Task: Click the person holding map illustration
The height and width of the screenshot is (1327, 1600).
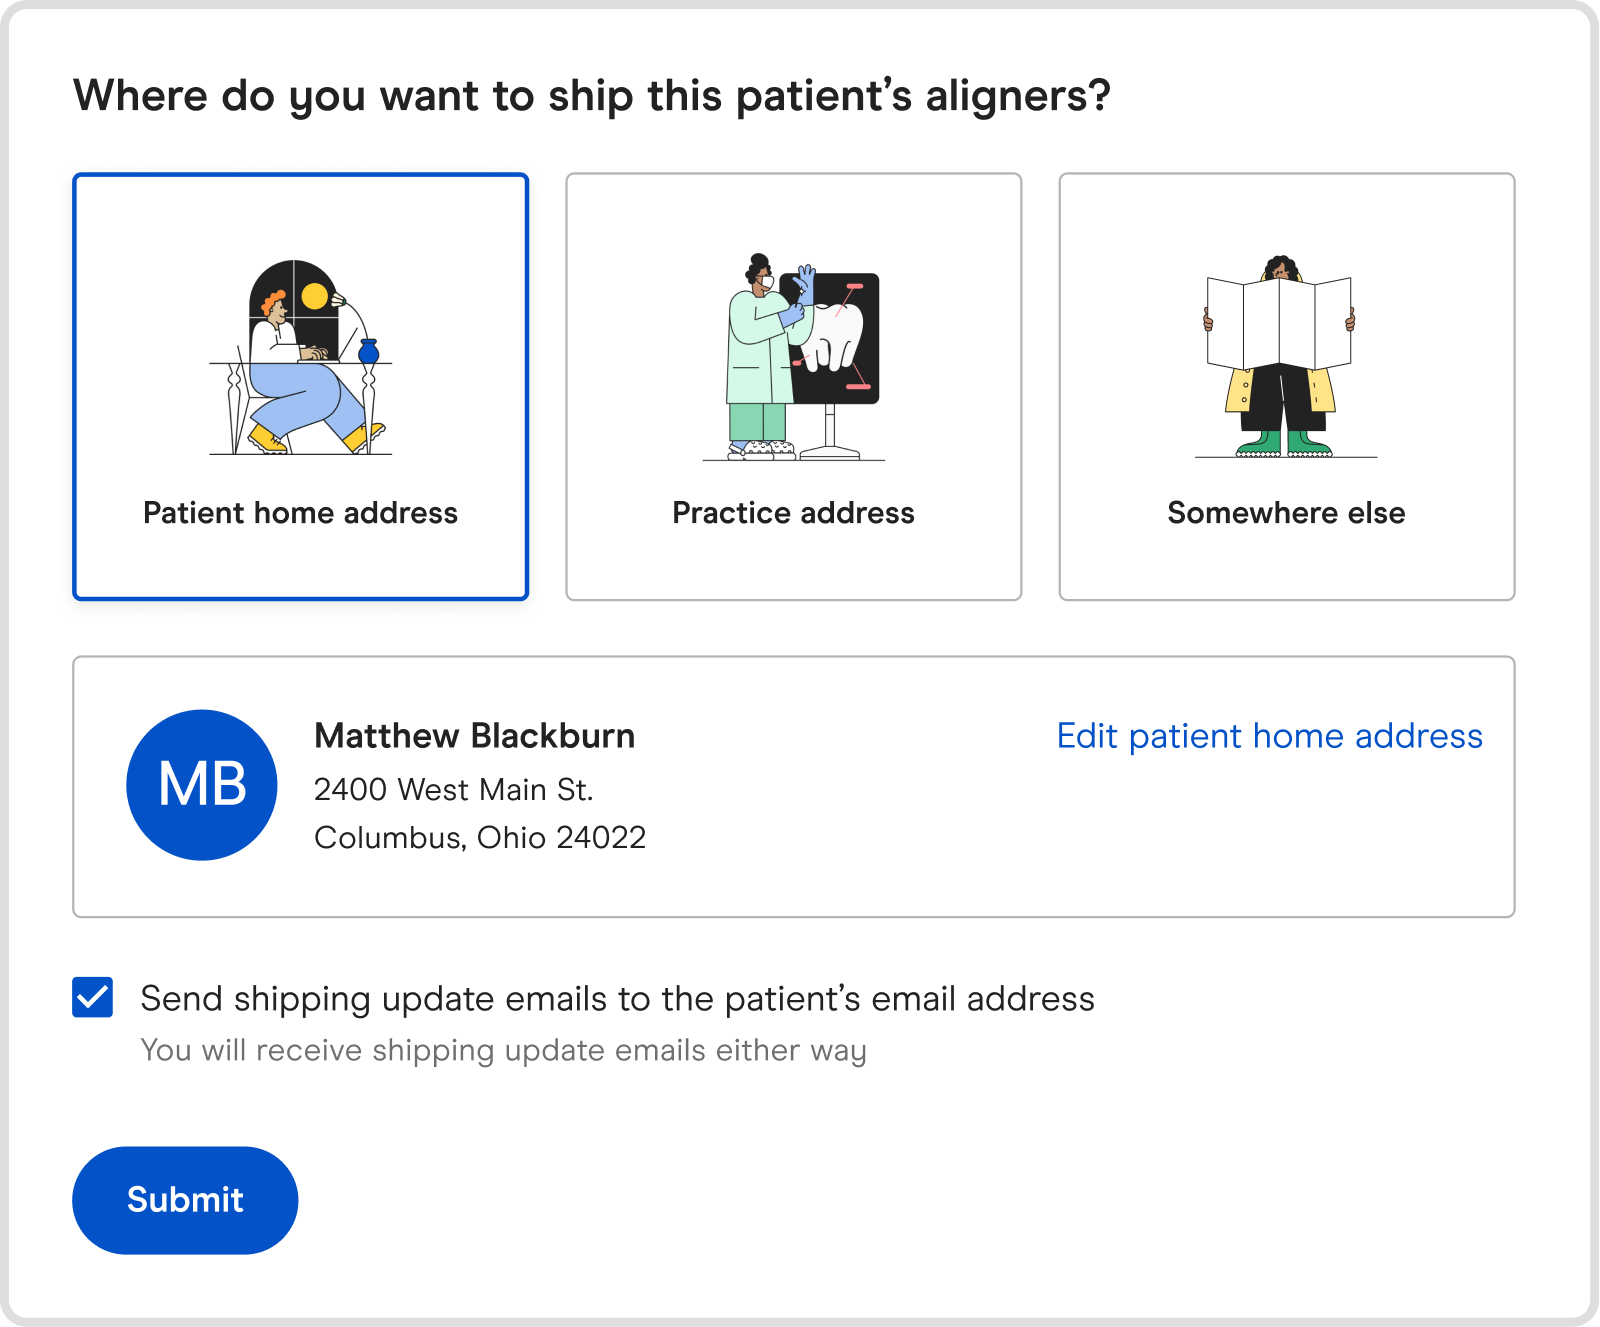Action: coord(1281,358)
